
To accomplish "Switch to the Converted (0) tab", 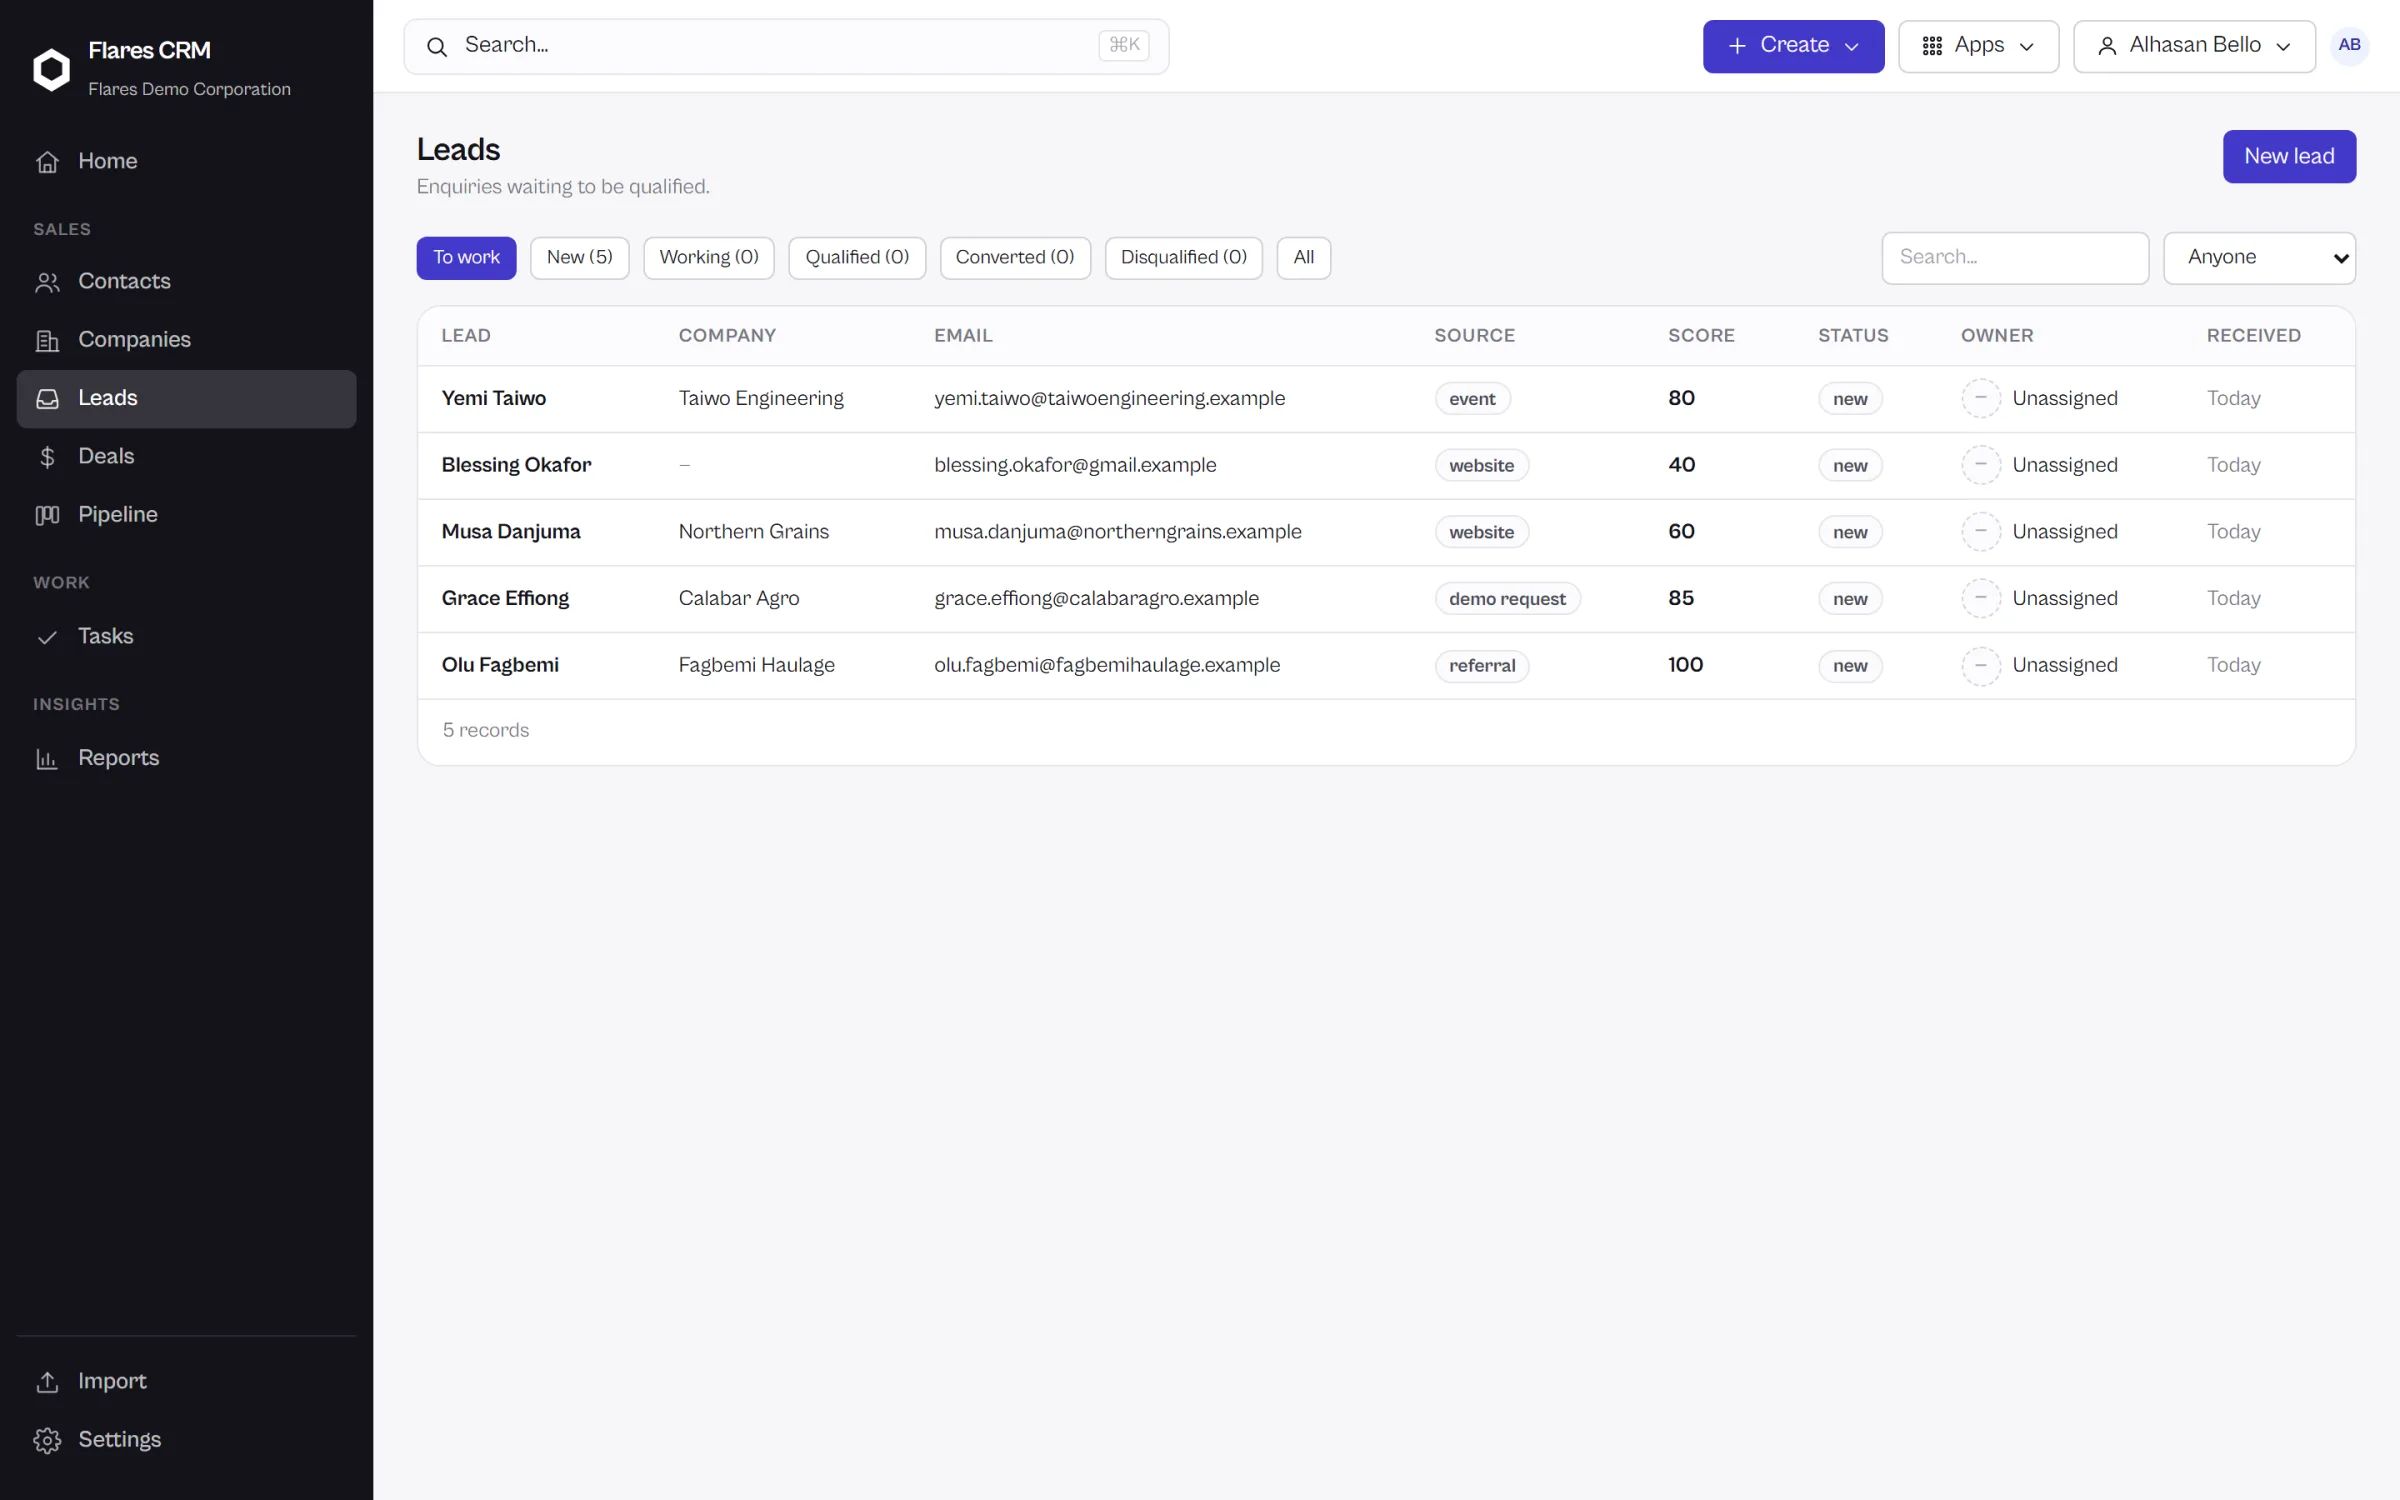I will [x=1015, y=258].
